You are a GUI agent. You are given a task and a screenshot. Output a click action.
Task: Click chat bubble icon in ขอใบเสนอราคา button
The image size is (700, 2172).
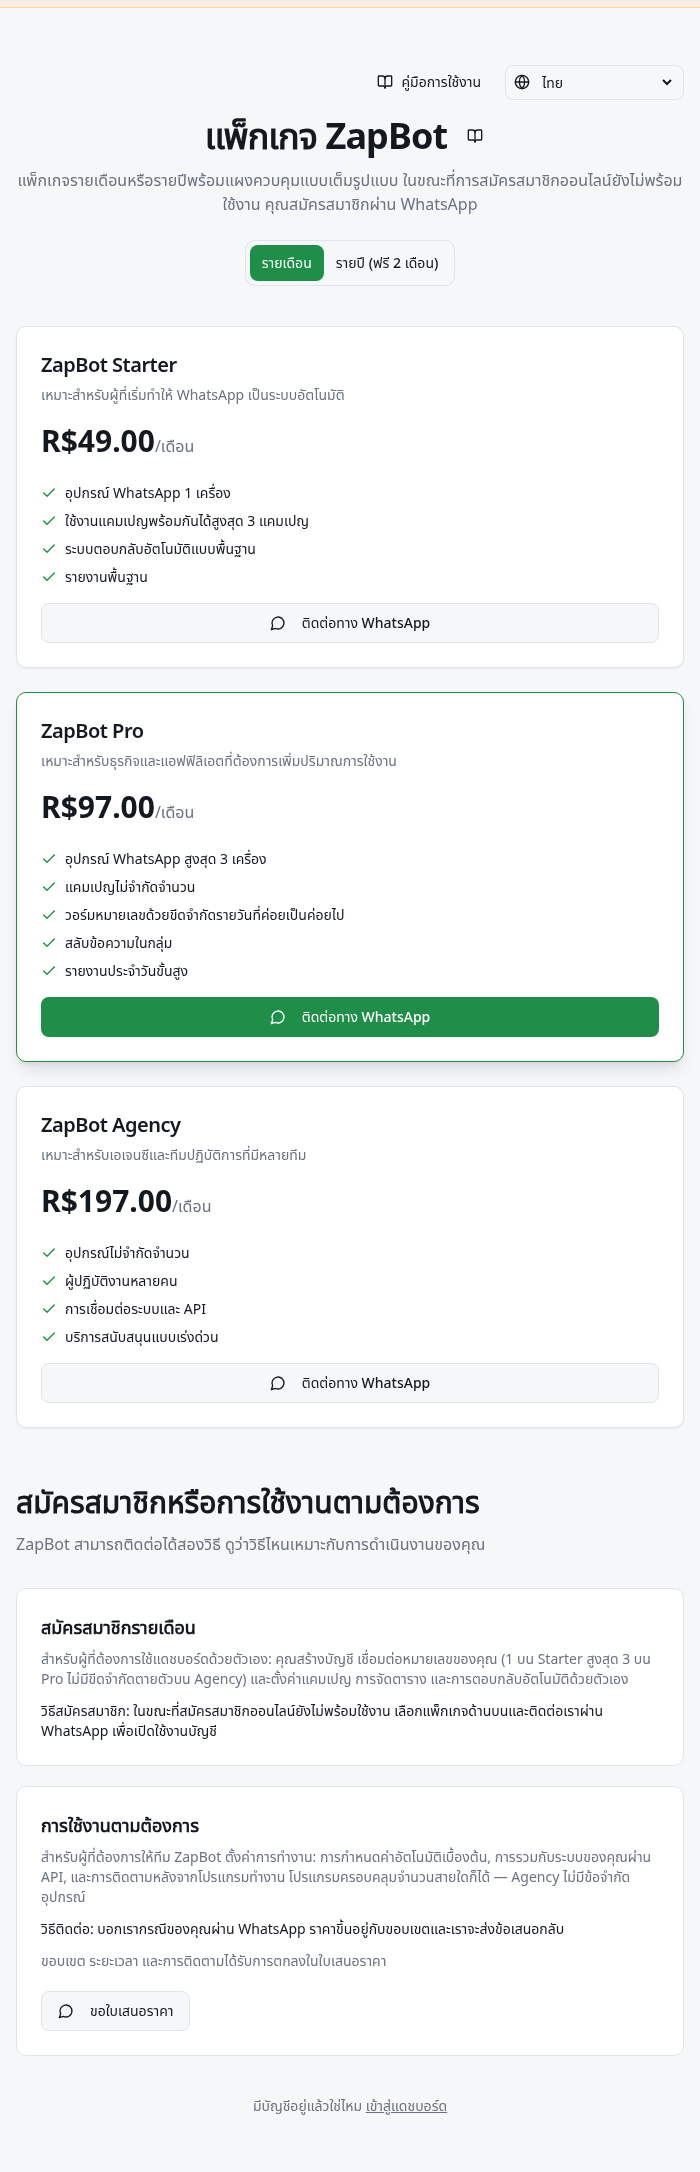point(66,2011)
